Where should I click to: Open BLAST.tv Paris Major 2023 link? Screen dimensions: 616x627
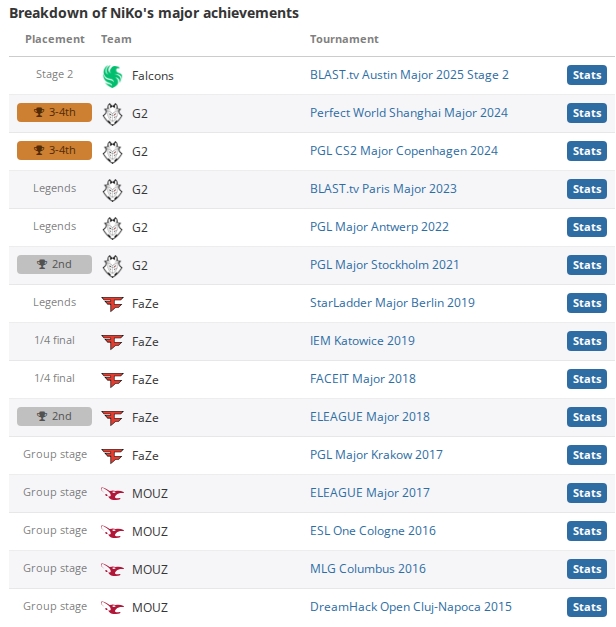383,189
